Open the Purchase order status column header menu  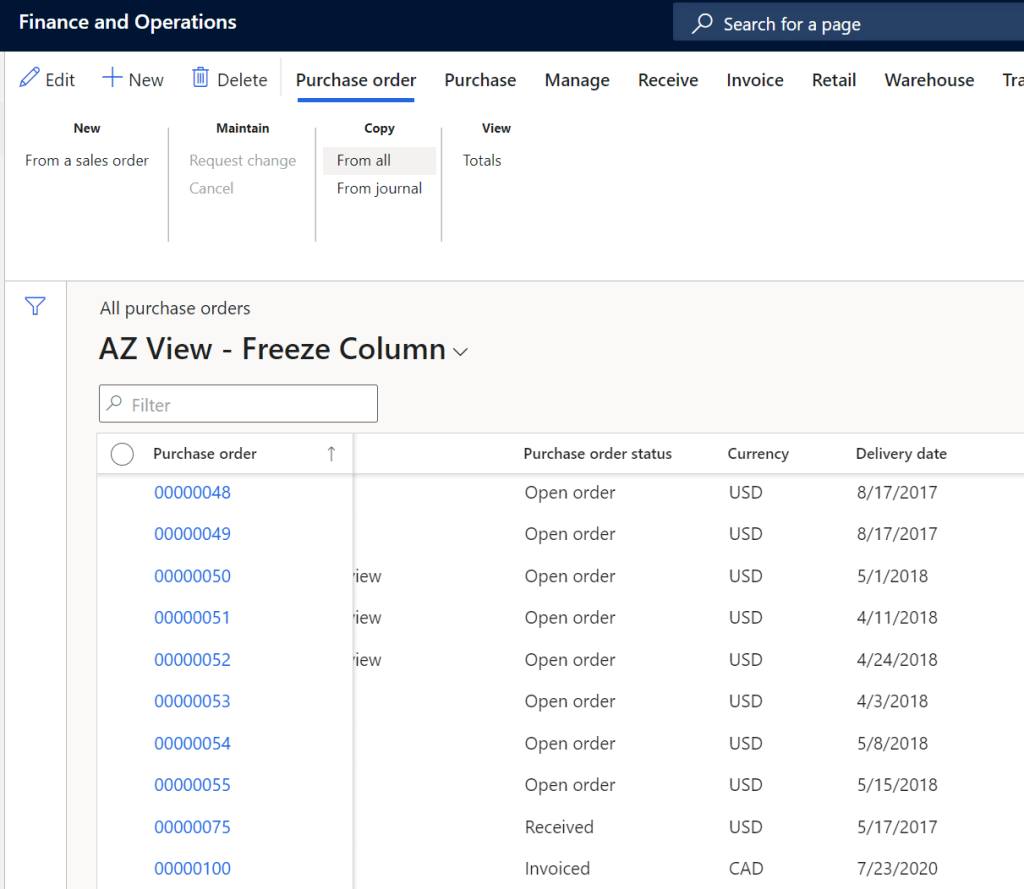pyautogui.click(x=597, y=454)
